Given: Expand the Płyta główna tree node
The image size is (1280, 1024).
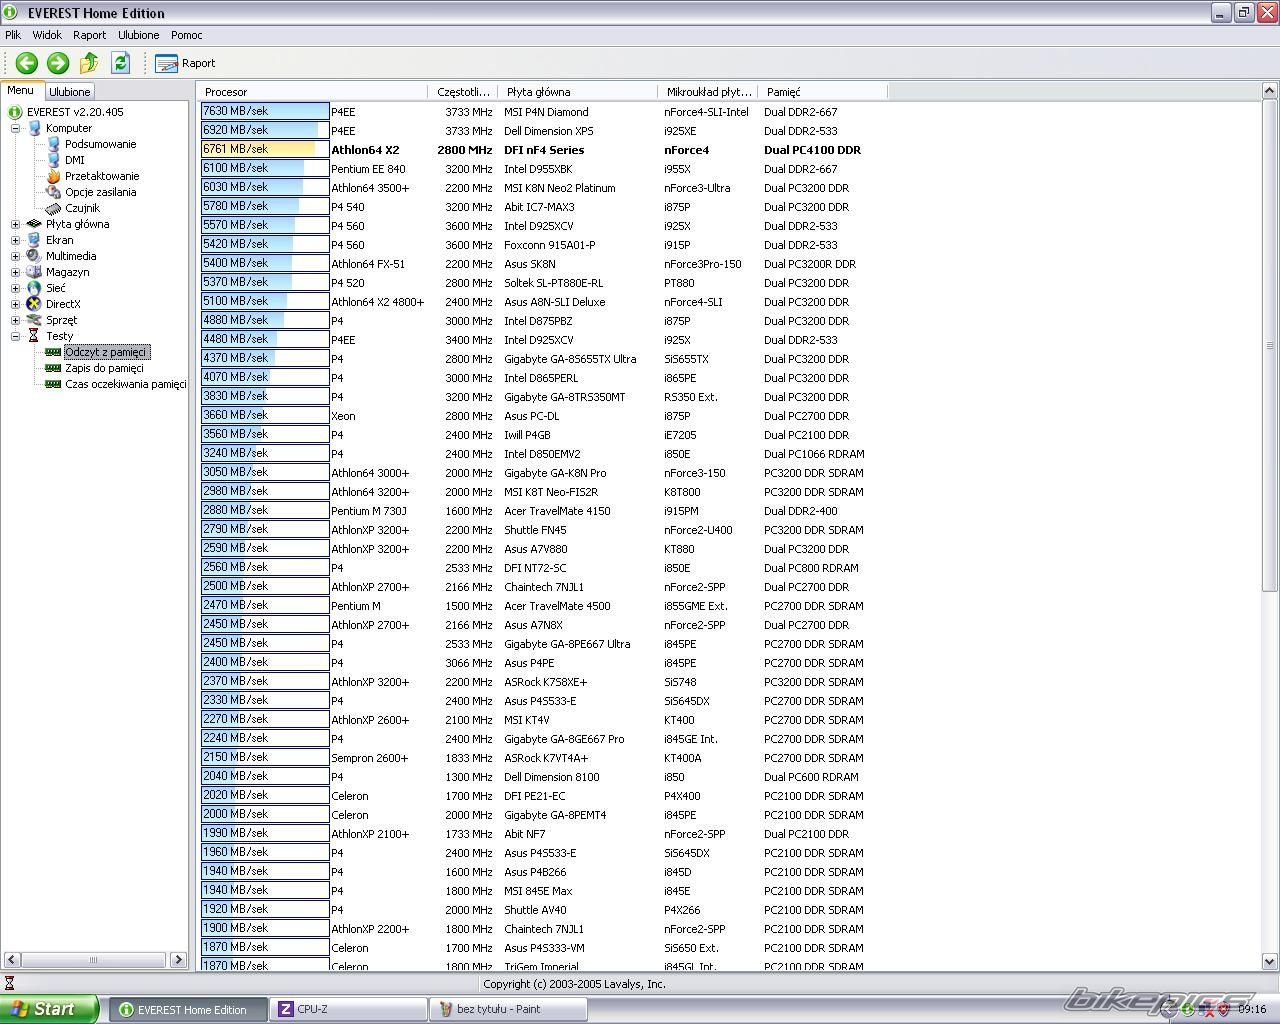Looking at the screenshot, I should coord(15,224).
